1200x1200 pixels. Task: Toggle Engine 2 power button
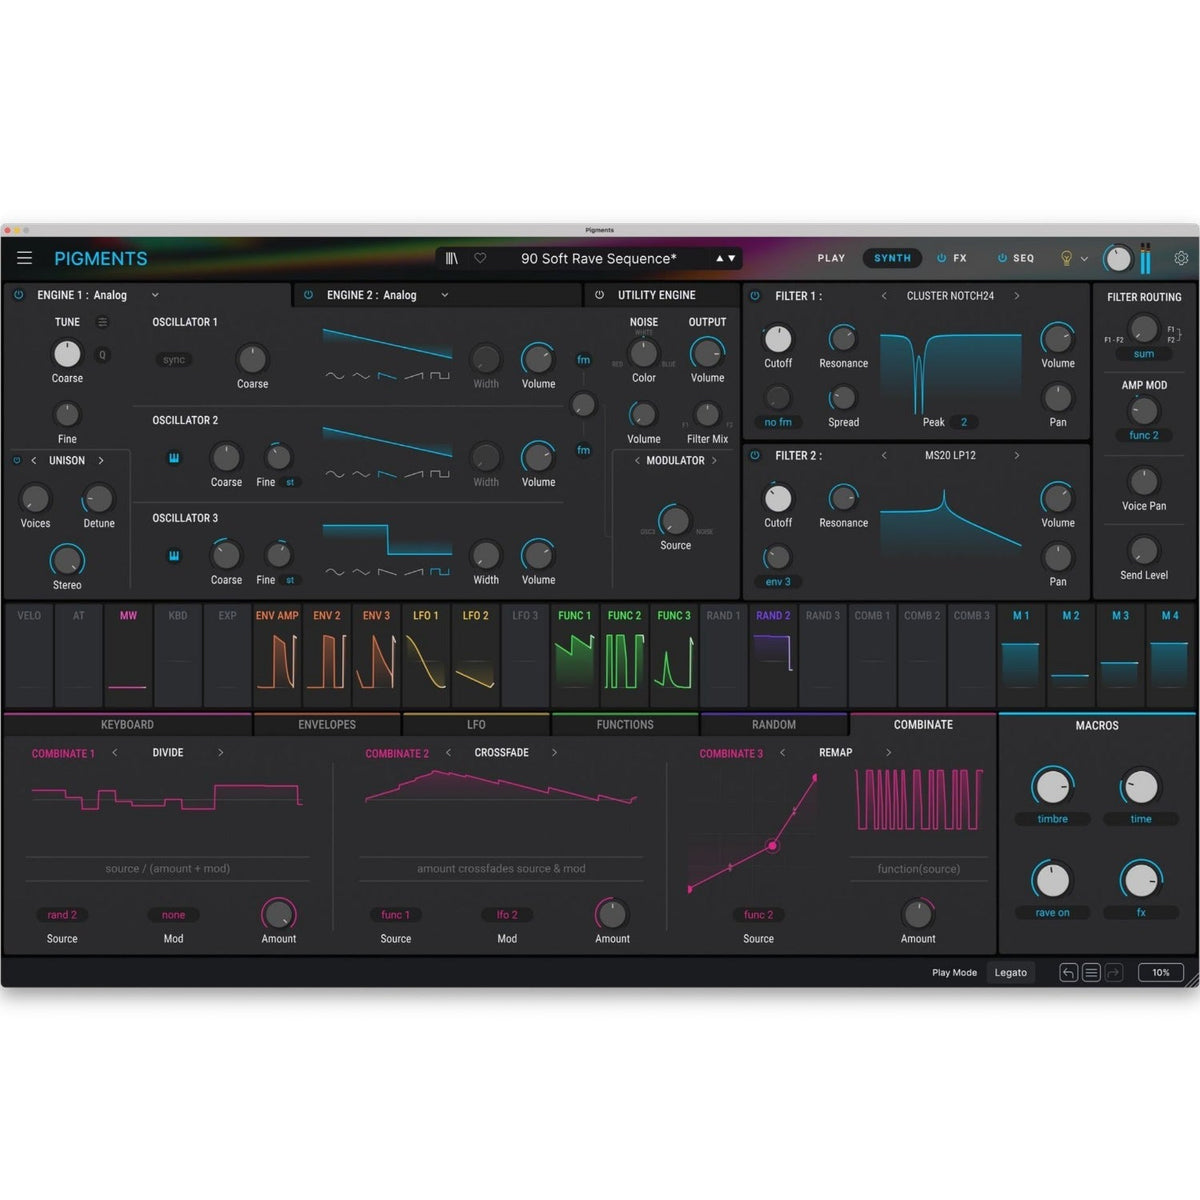click(308, 295)
